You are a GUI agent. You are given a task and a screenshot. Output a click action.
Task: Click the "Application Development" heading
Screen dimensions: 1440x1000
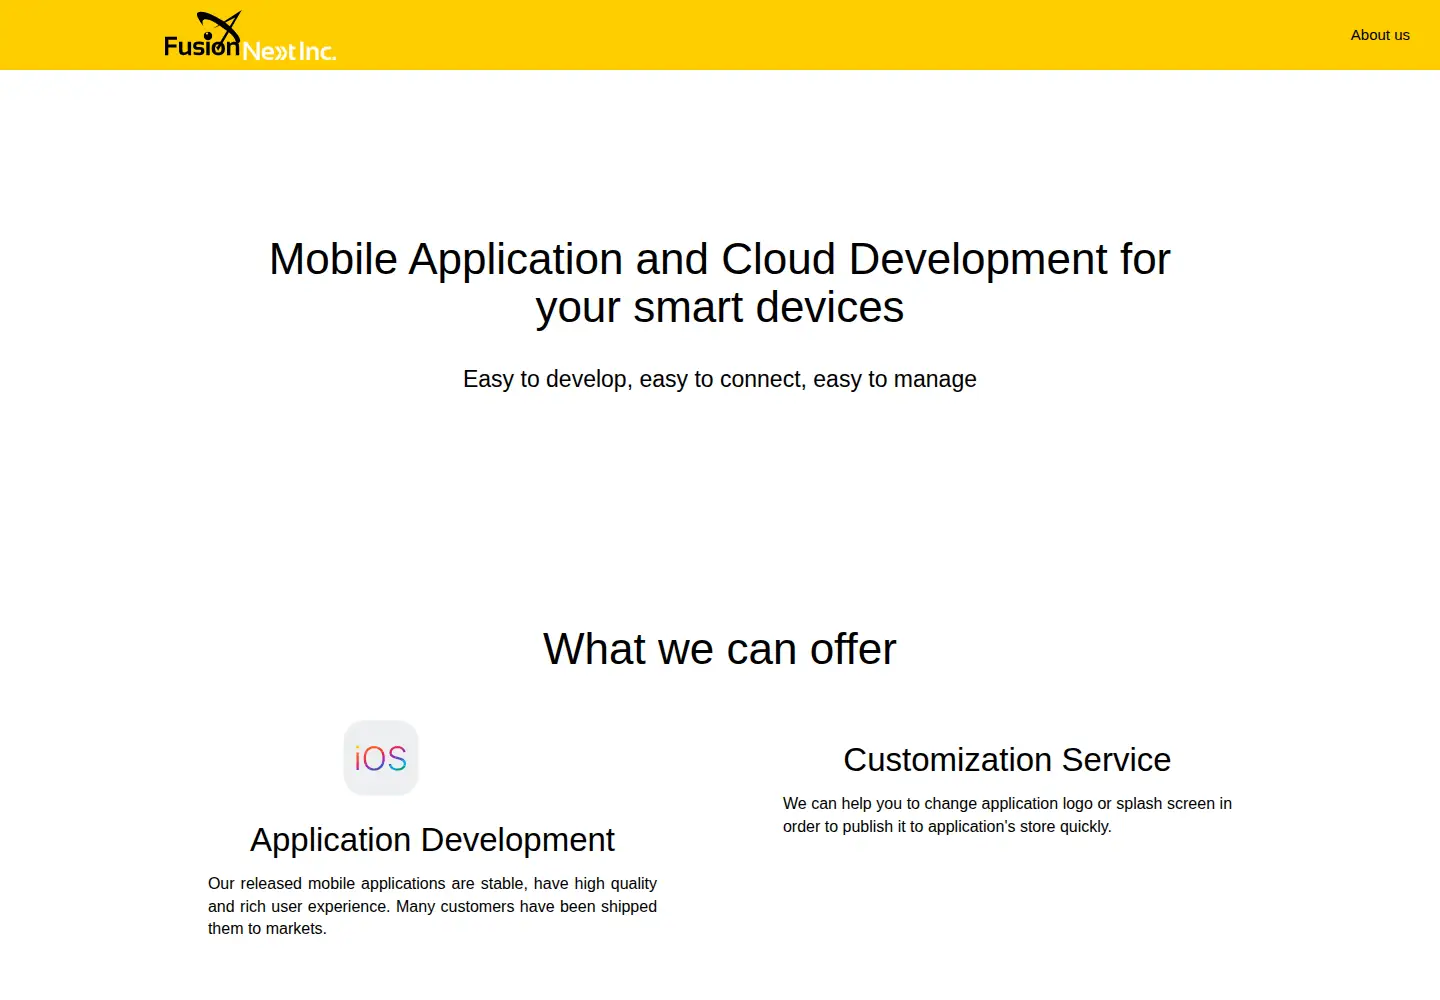pyautogui.click(x=432, y=840)
